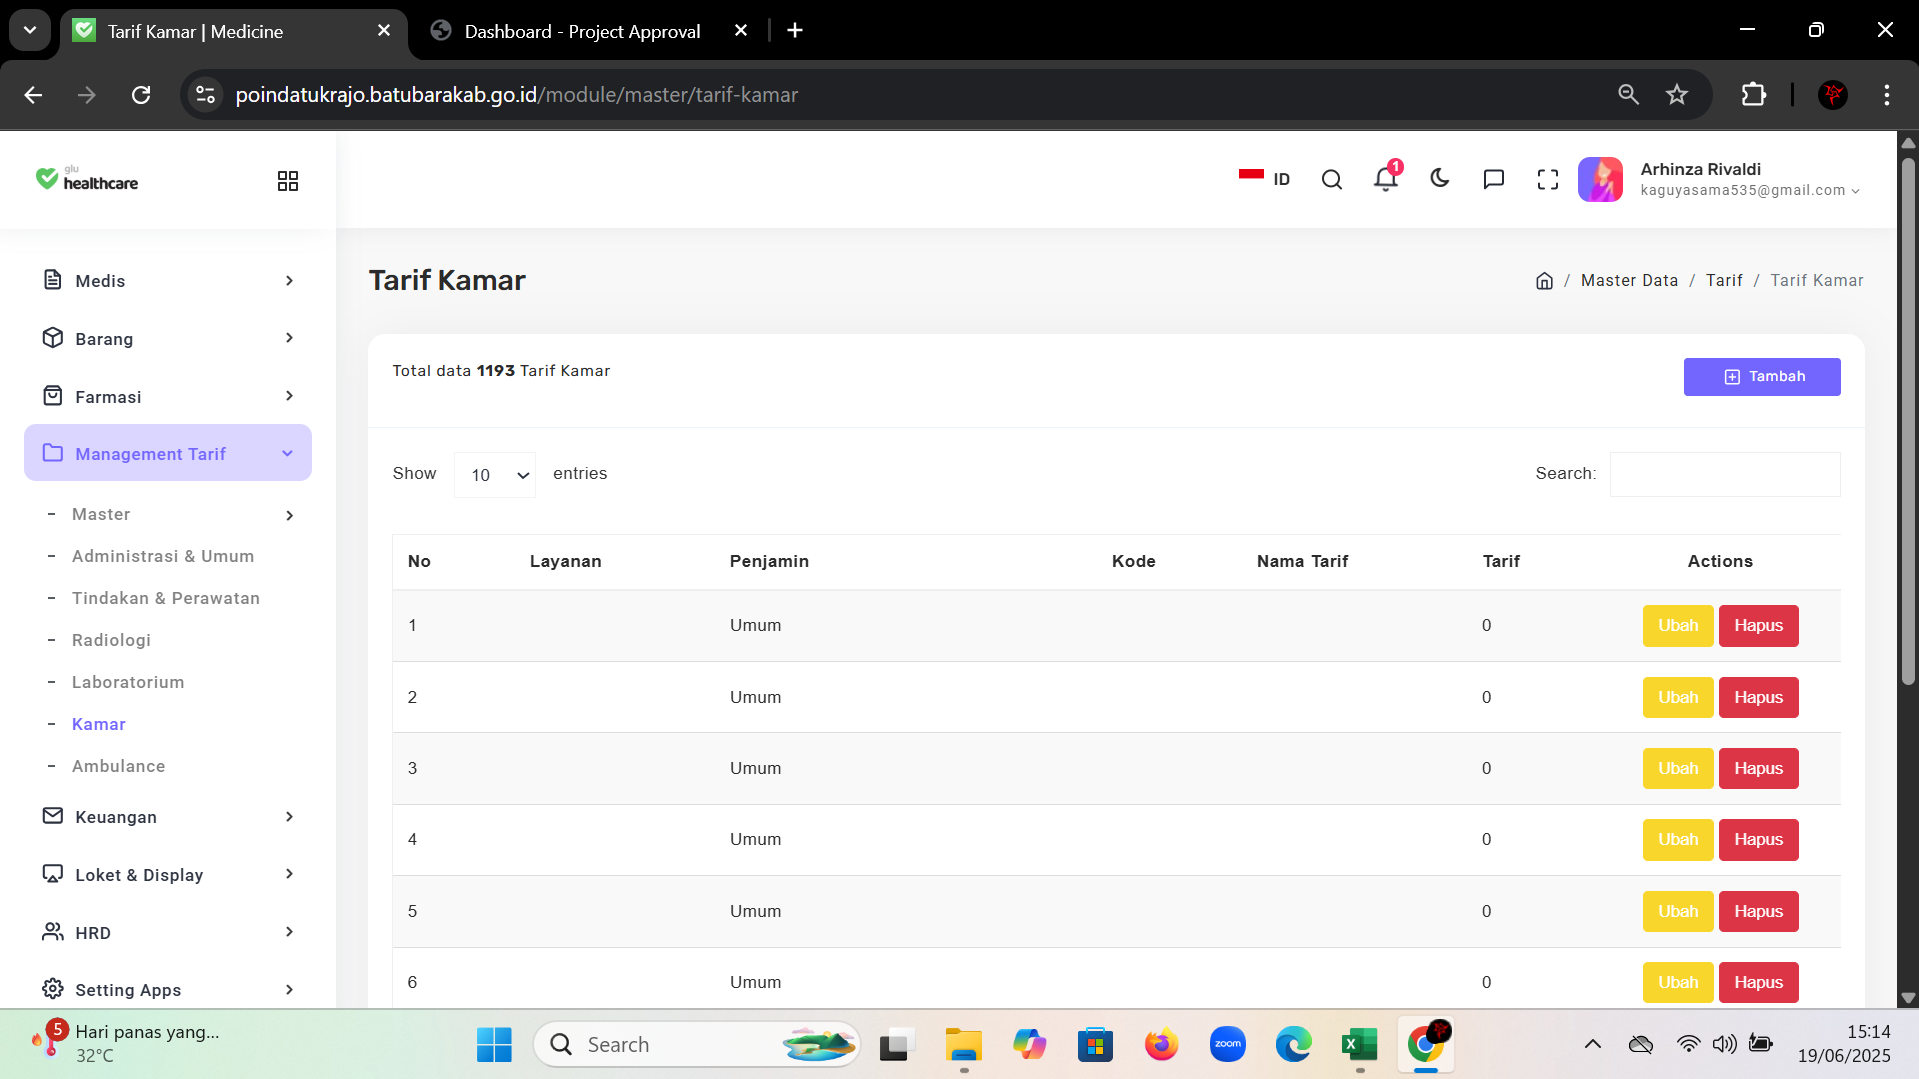Viewport: 1919px width, 1079px height.
Task: Toggle dark mode moon icon
Action: [x=1440, y=179]
